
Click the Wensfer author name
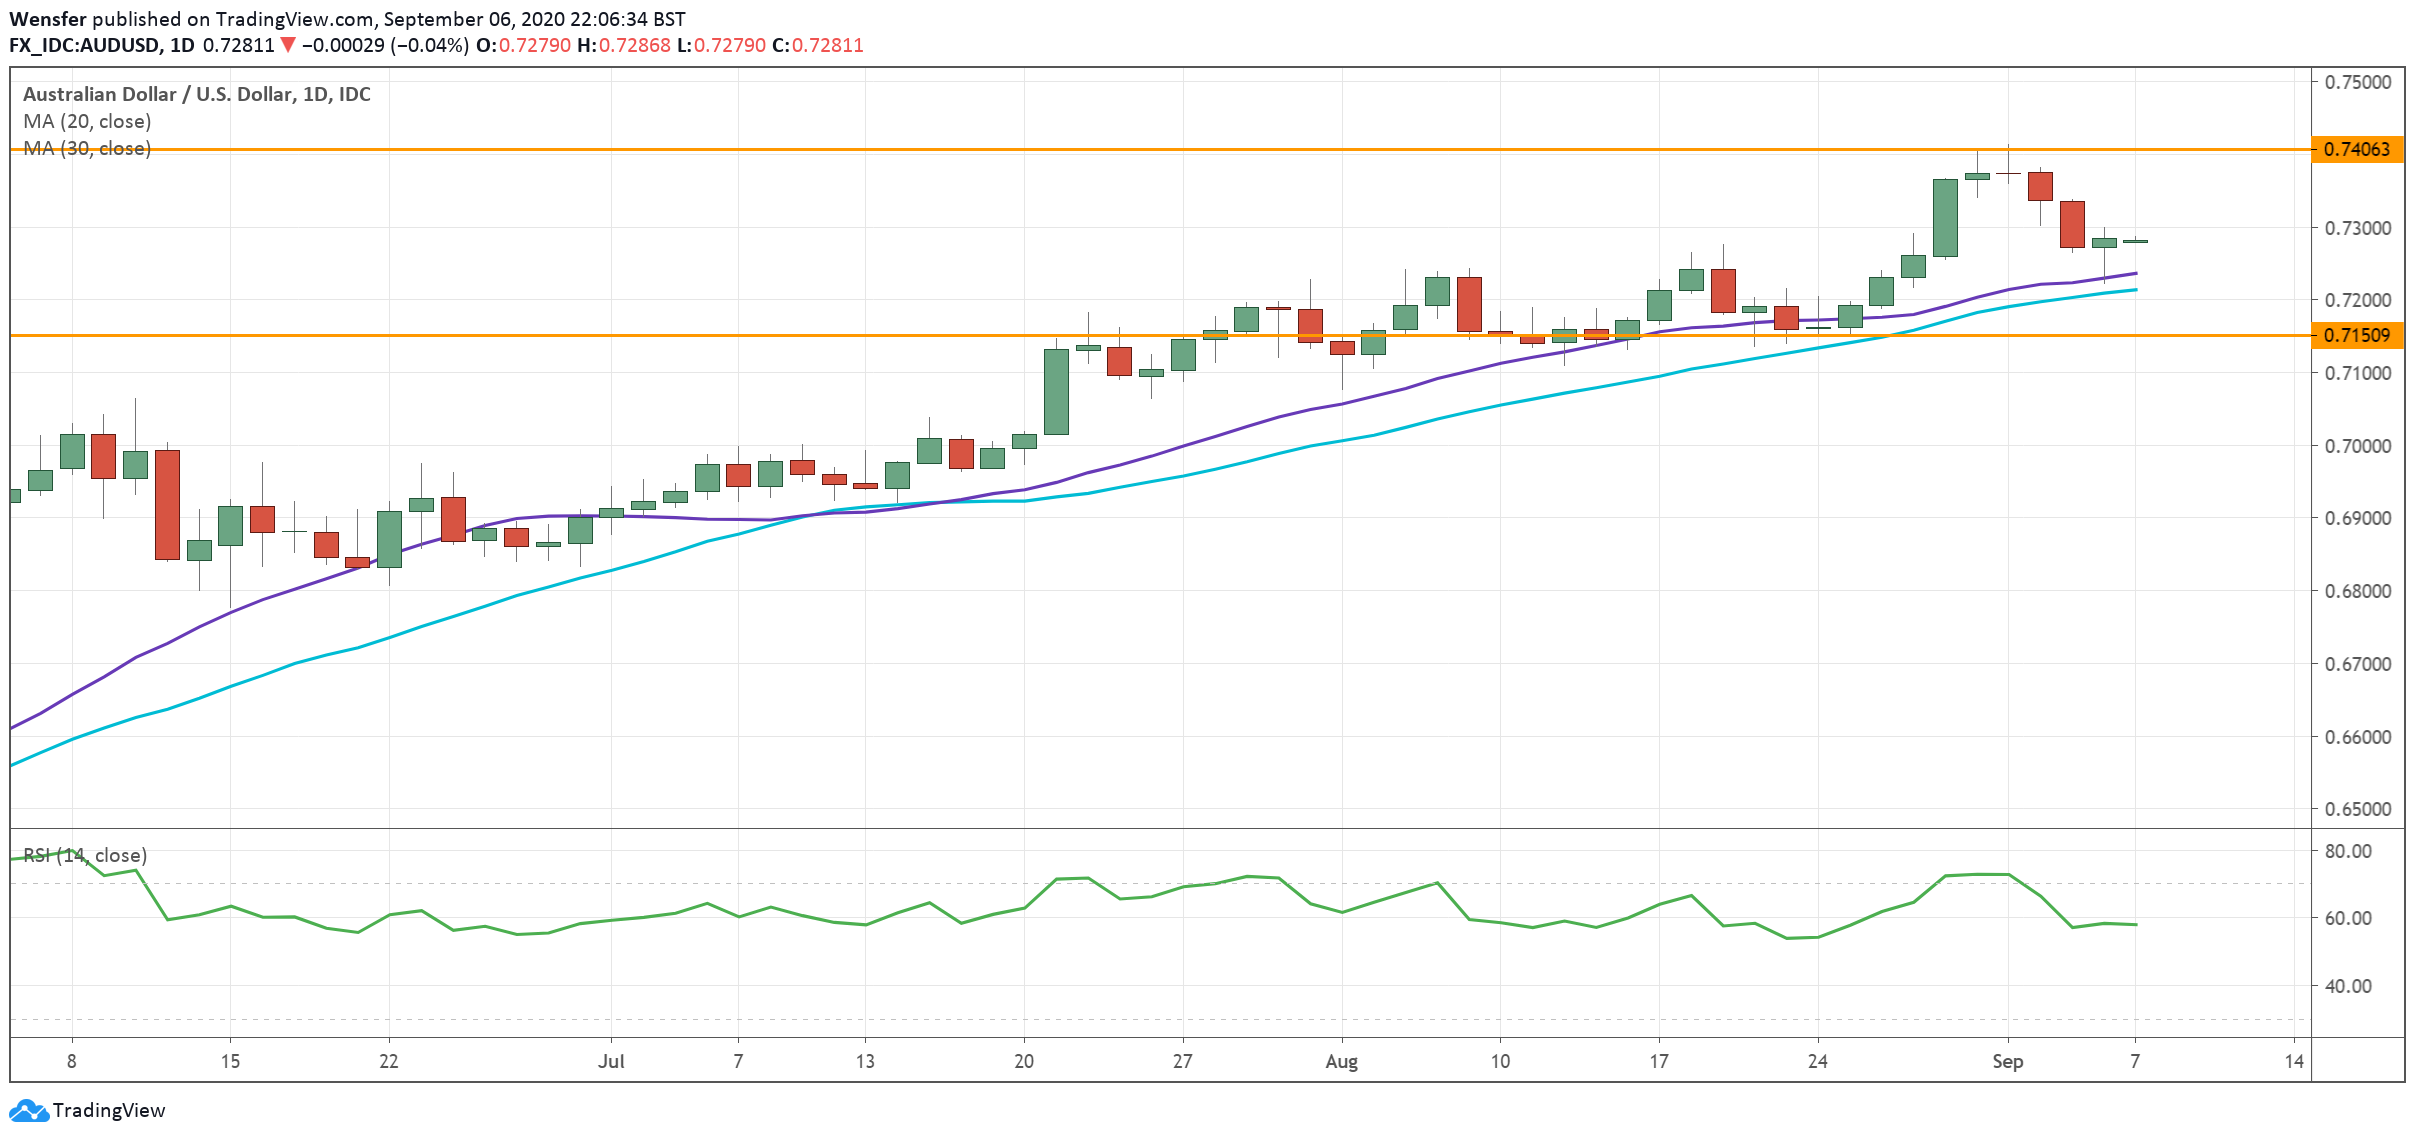click(47, 19)
